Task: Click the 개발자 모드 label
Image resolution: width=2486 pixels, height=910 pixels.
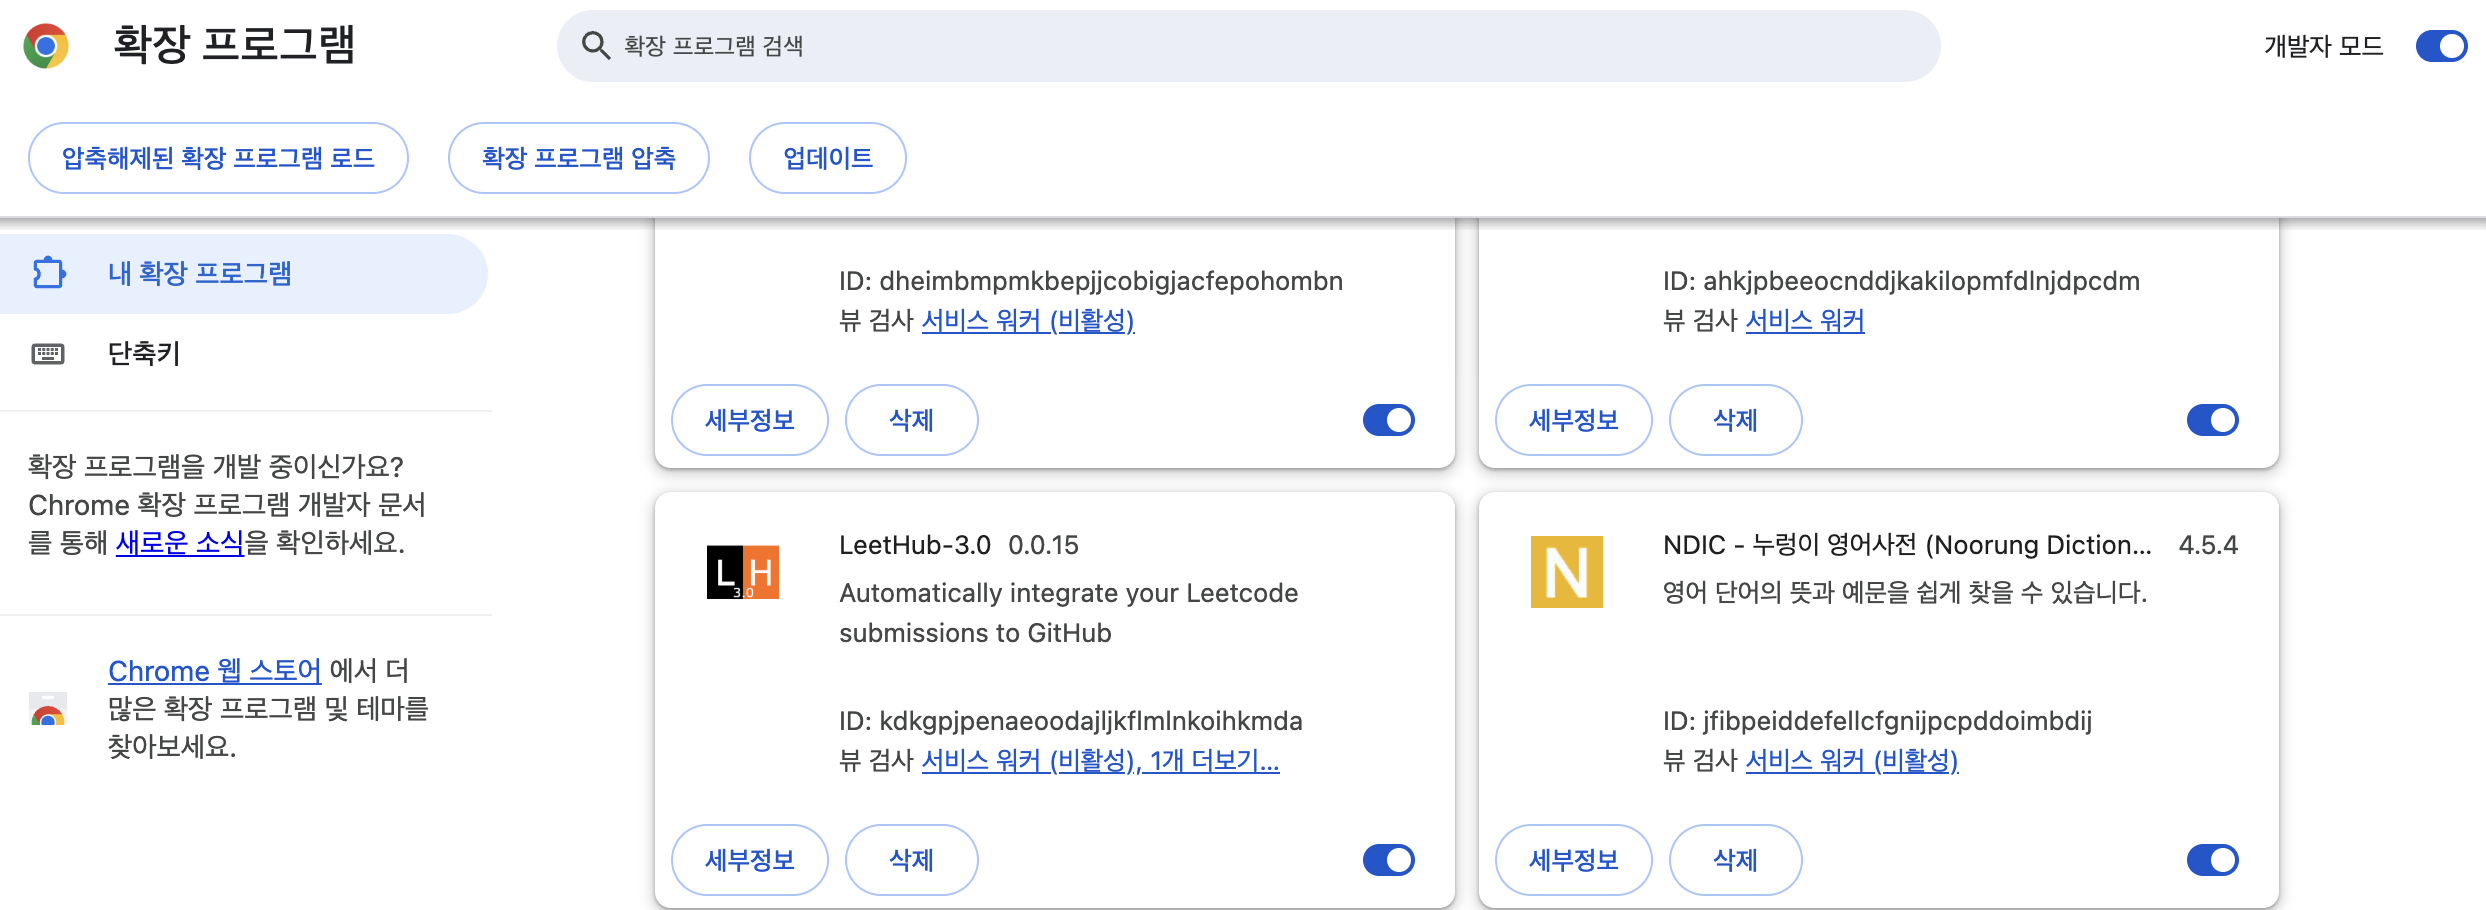Action: [x=2324, y=46]
